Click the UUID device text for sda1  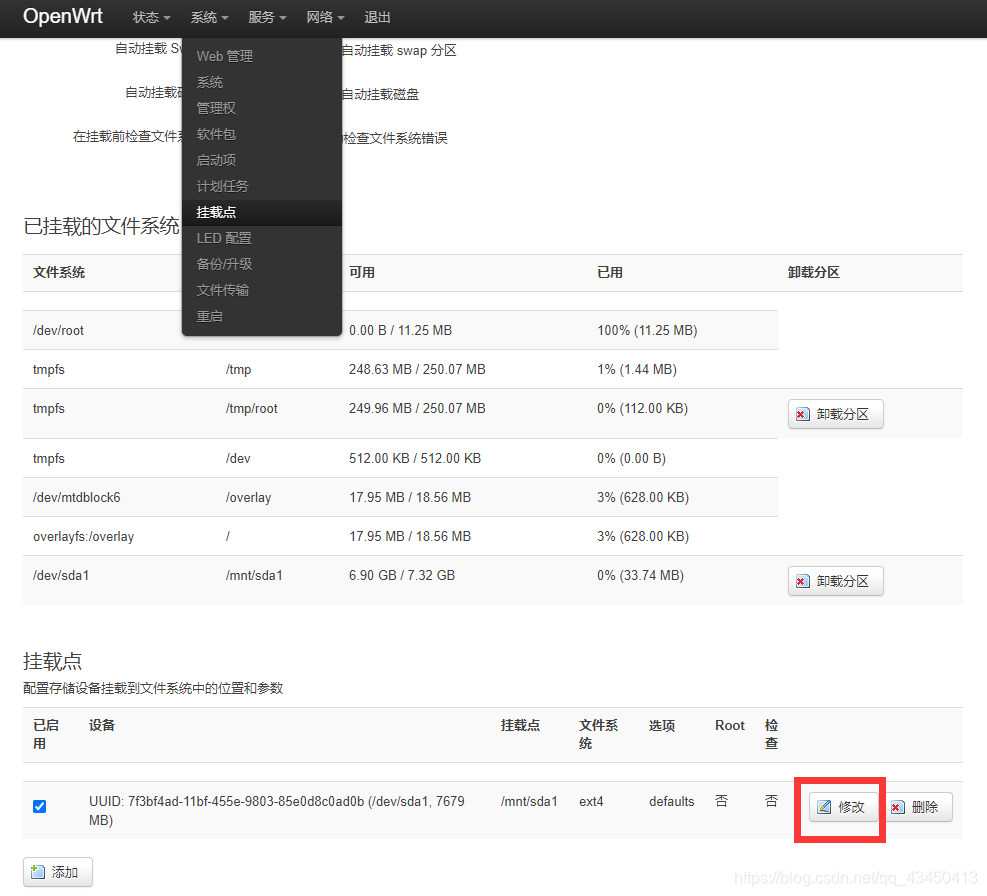[x=277, y=810]
